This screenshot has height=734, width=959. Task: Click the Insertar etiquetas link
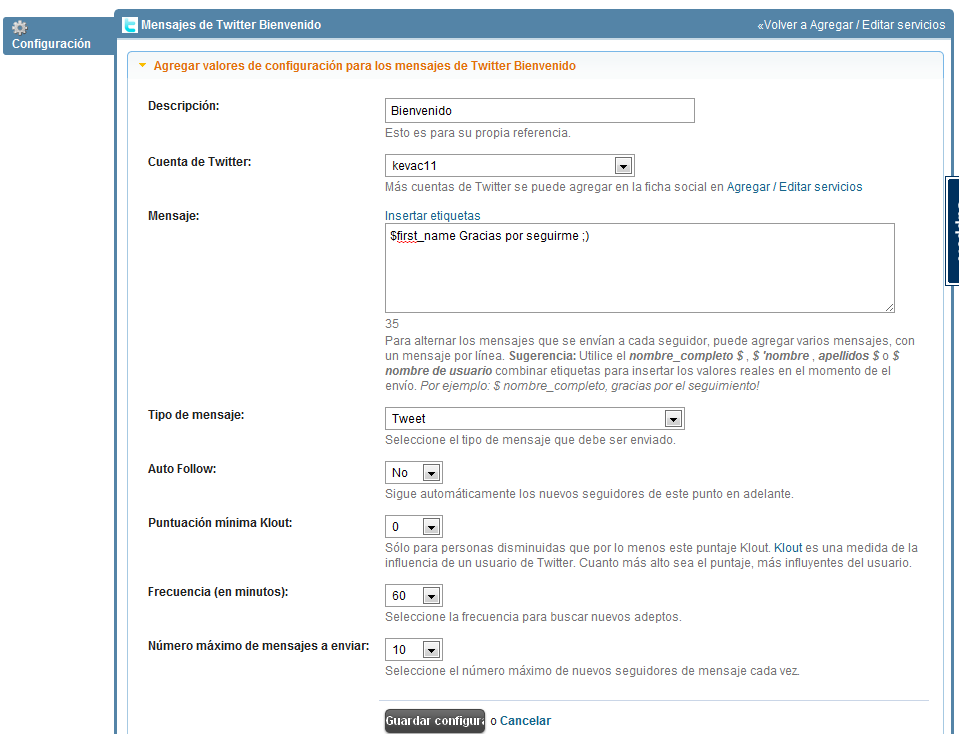point(432,215)
